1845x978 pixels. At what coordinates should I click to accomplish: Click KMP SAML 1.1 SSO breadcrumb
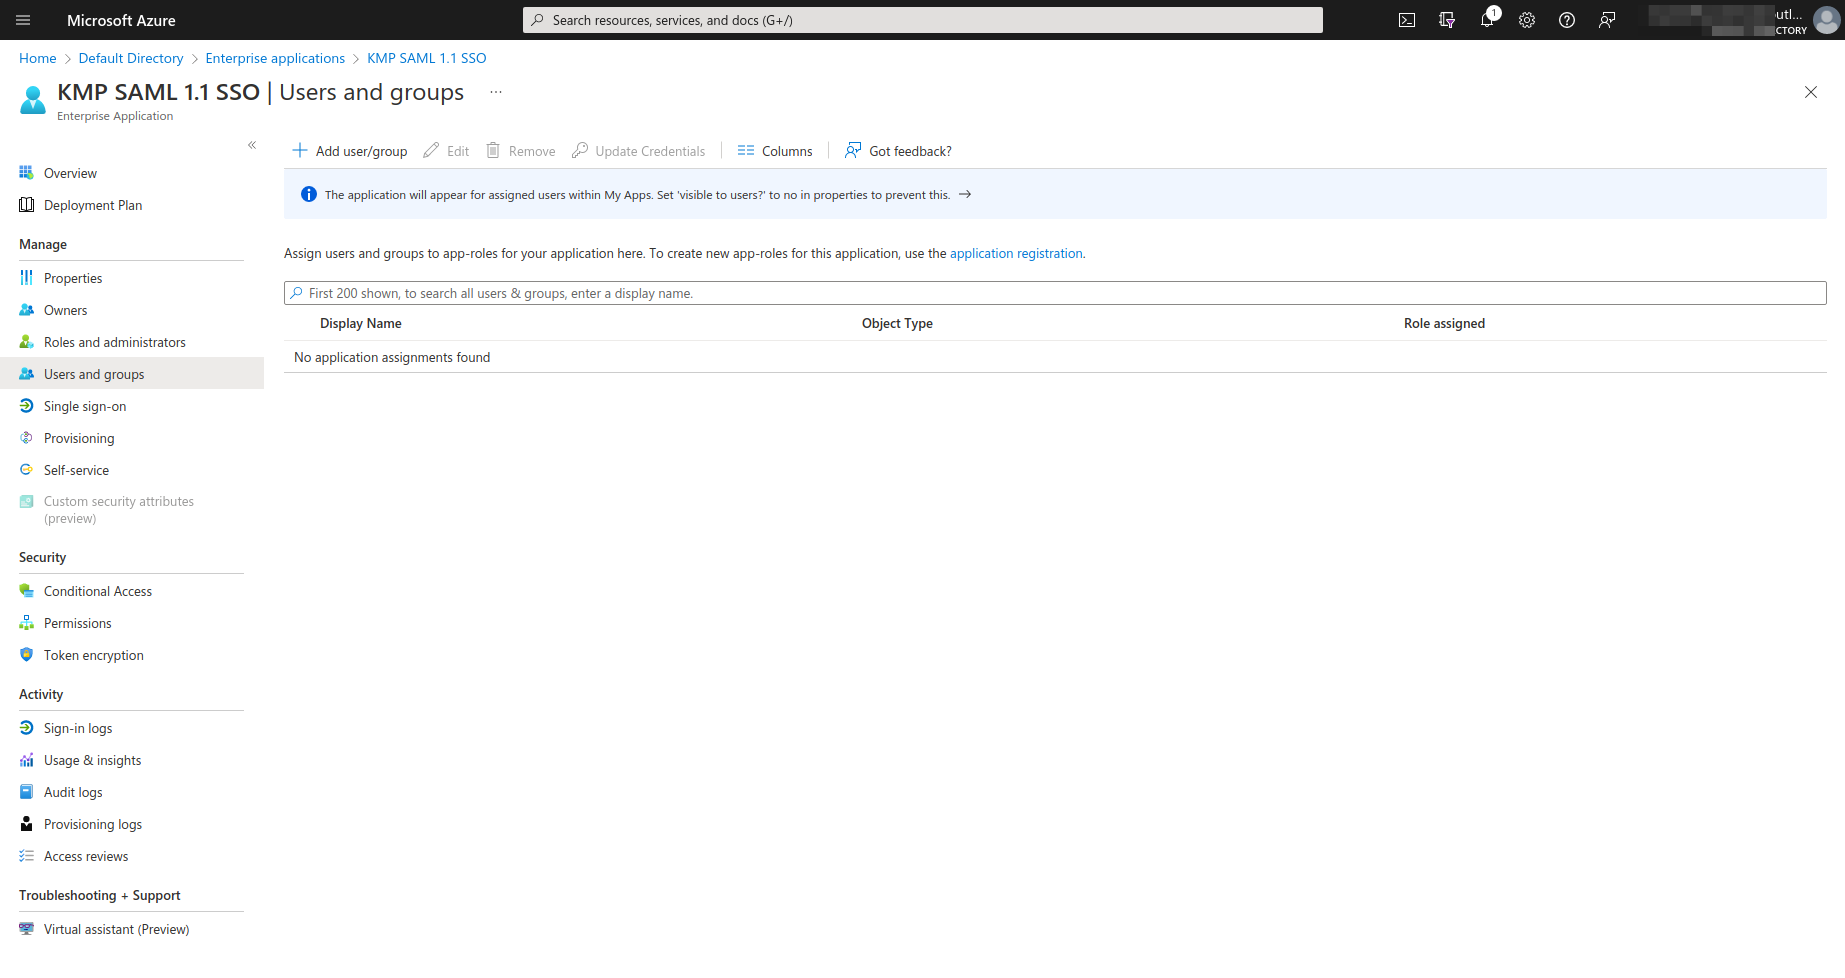pos(427,58)
